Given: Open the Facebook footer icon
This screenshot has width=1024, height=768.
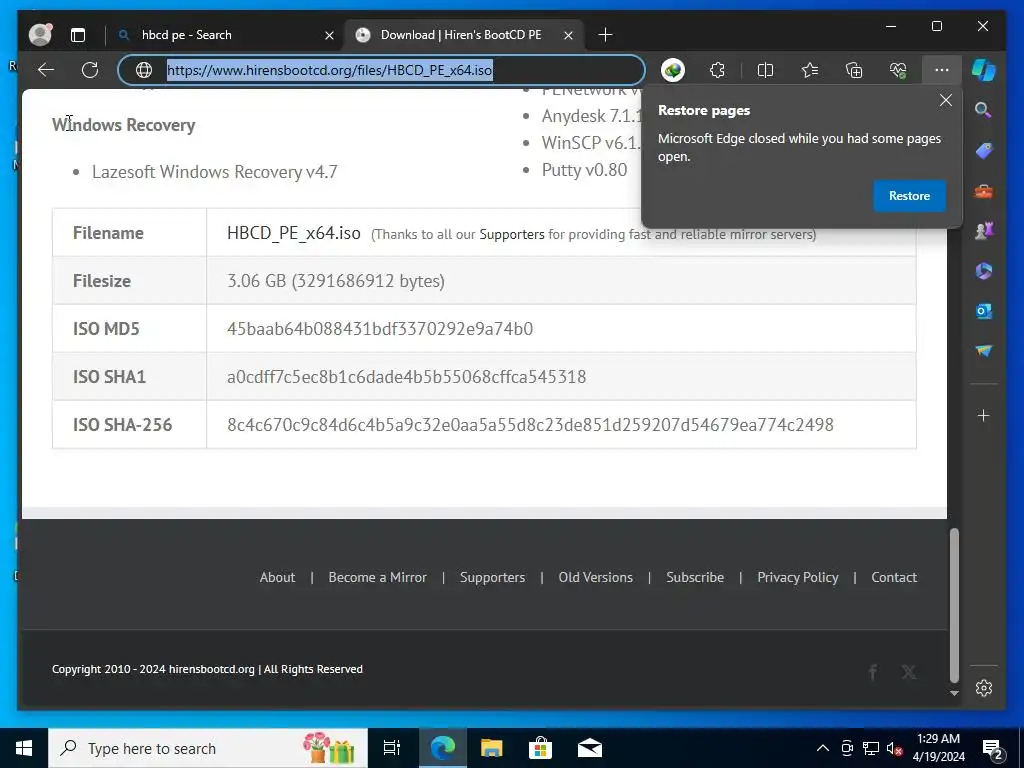Looking at the screenshot, I should 872,671.
